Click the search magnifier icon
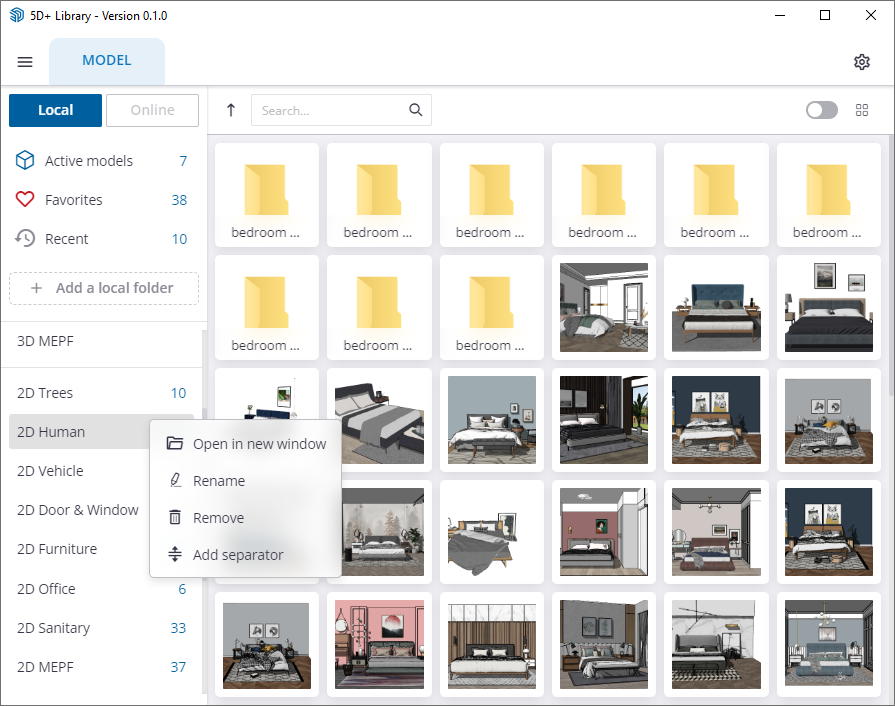The height and width of the screenshot is (706, 895). coord(416,110)
